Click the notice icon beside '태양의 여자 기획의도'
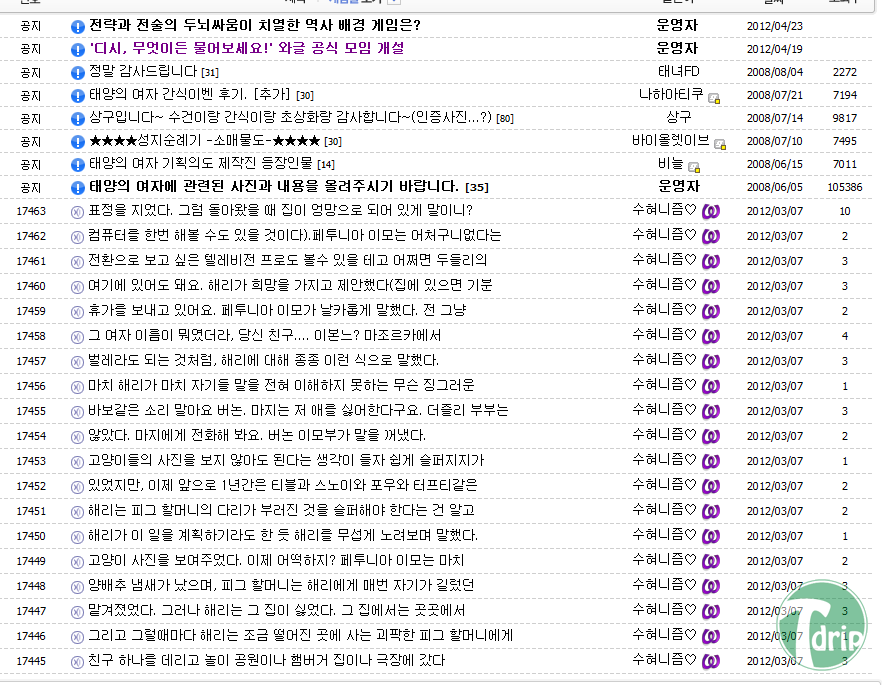The width and height of the screenshot is (882, 685). tap(78, 165)
